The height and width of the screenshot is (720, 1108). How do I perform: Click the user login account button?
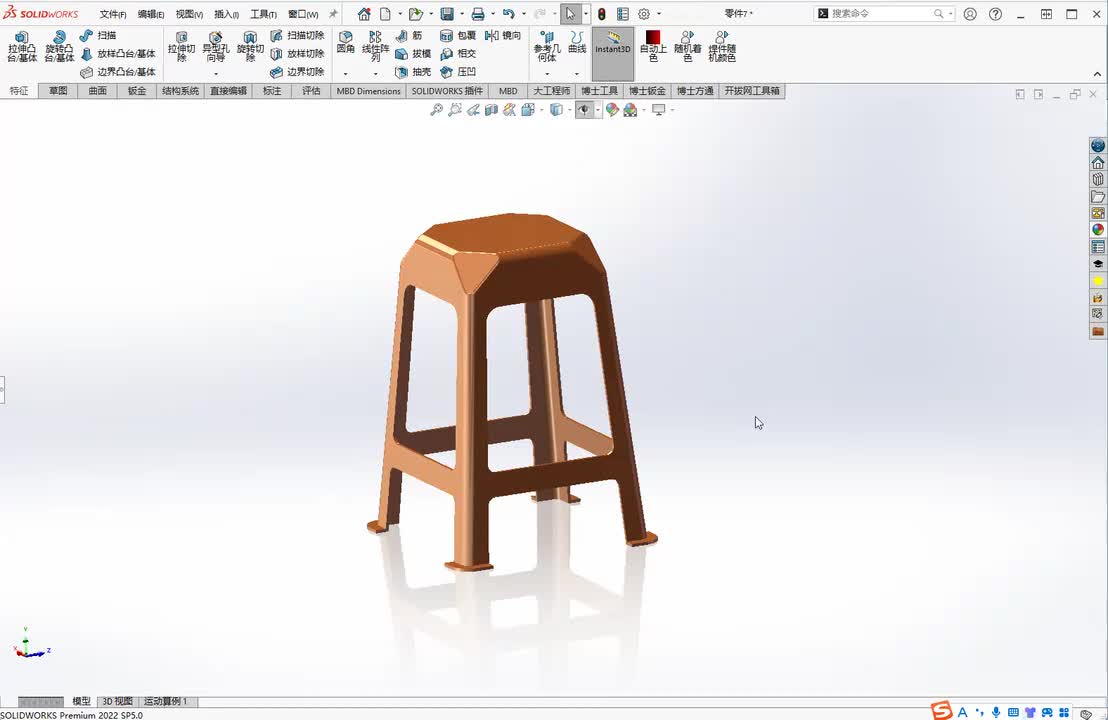pos(970,14)
